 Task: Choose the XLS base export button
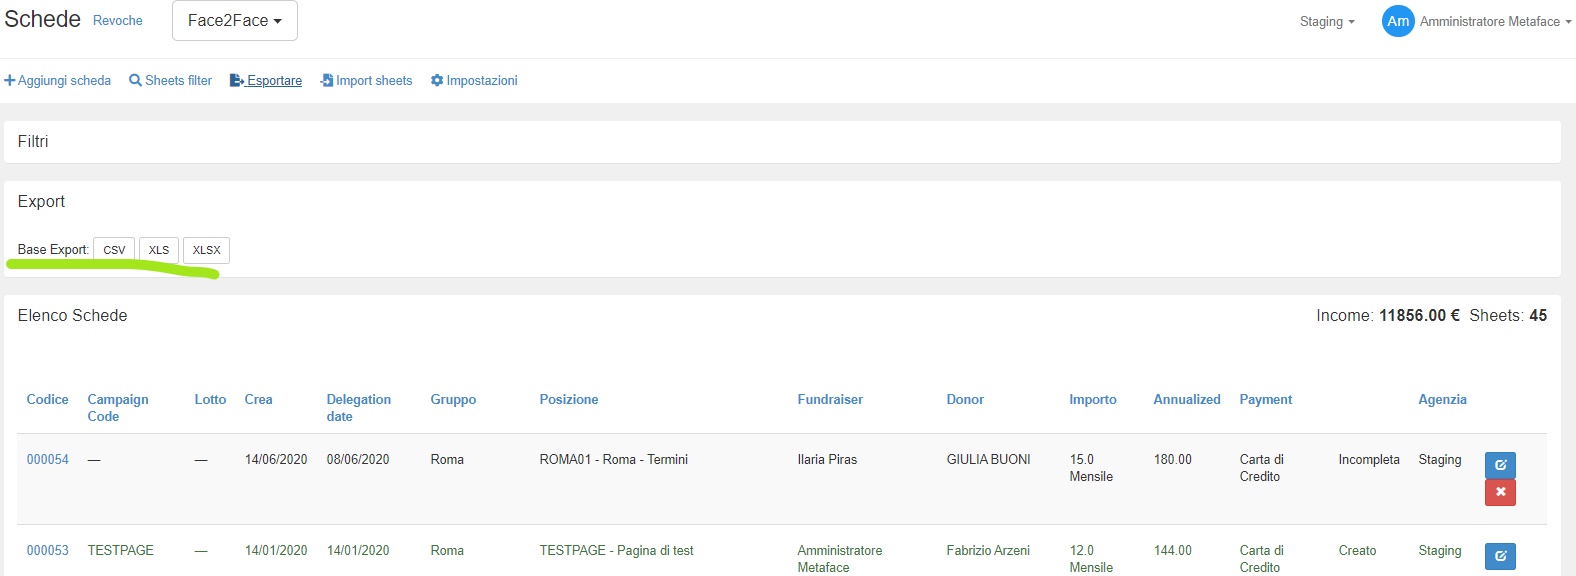[x=159, y=250]
